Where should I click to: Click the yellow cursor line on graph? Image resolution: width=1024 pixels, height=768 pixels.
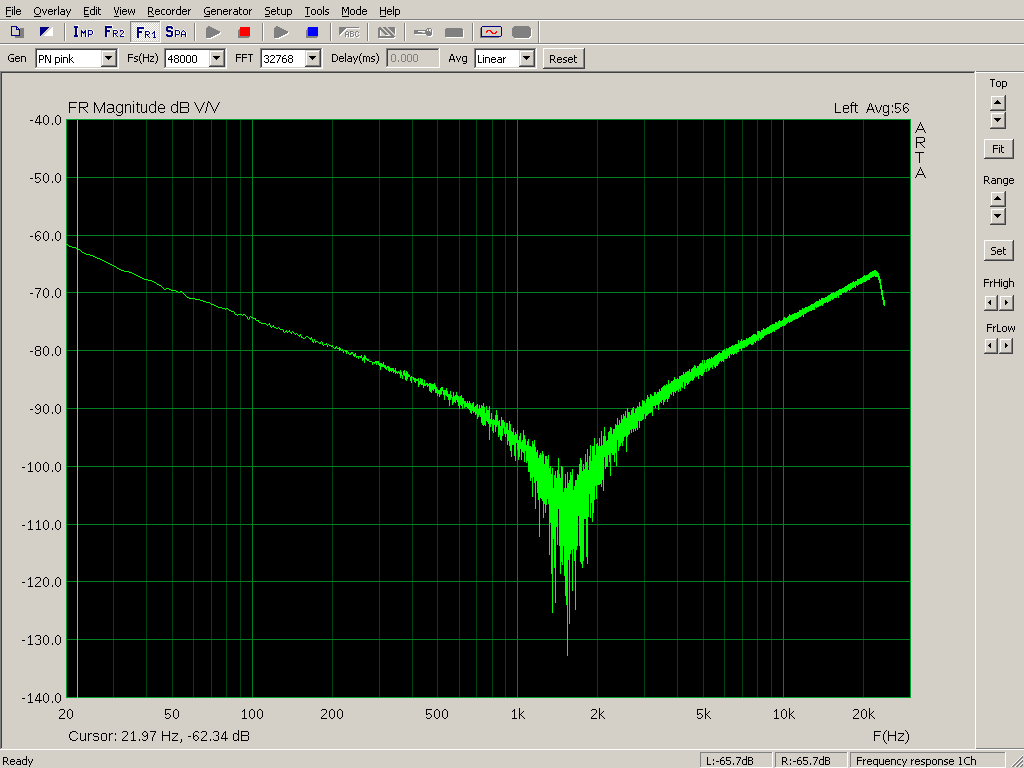click(x=78, y=408)
